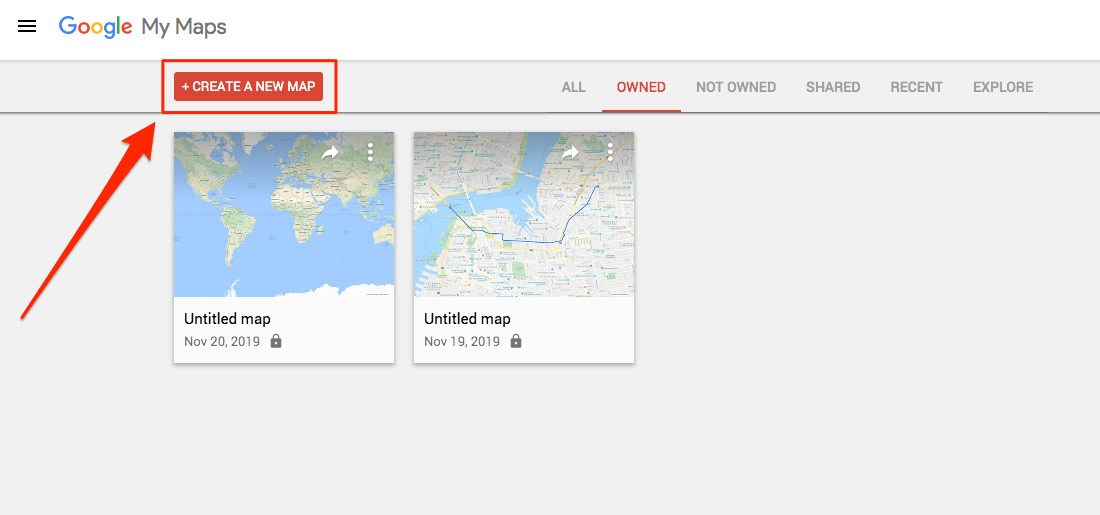Open options menu on Nov 20 map
This screenshot has height=515, width=1100.
pyautogui.click(x=370, y=152)
